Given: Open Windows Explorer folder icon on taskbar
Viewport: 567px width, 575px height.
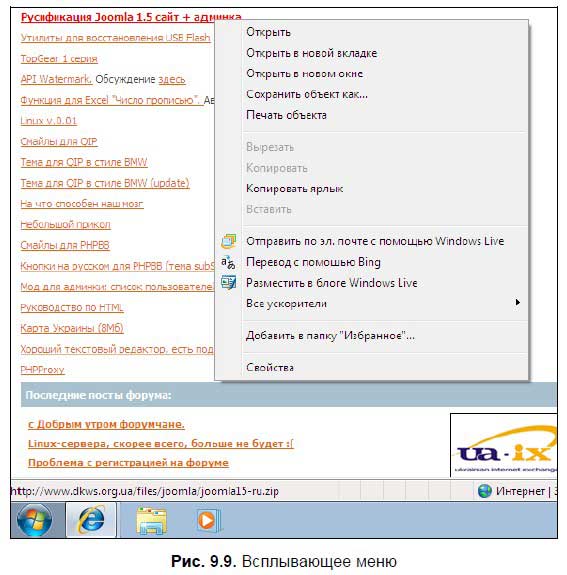Looking at the screenshot, I should [151, 520].
